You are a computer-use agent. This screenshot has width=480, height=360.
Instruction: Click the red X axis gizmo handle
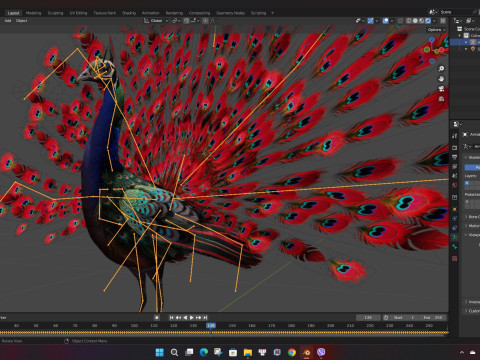tap(442, 50)
